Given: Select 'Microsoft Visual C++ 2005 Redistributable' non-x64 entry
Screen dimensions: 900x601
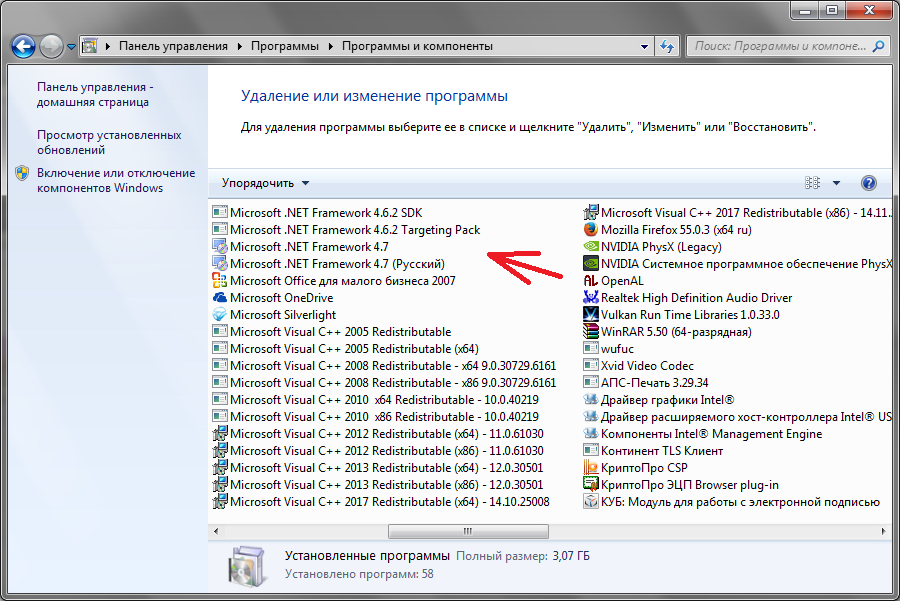Looking at the screenshot, I should [332, 332].
